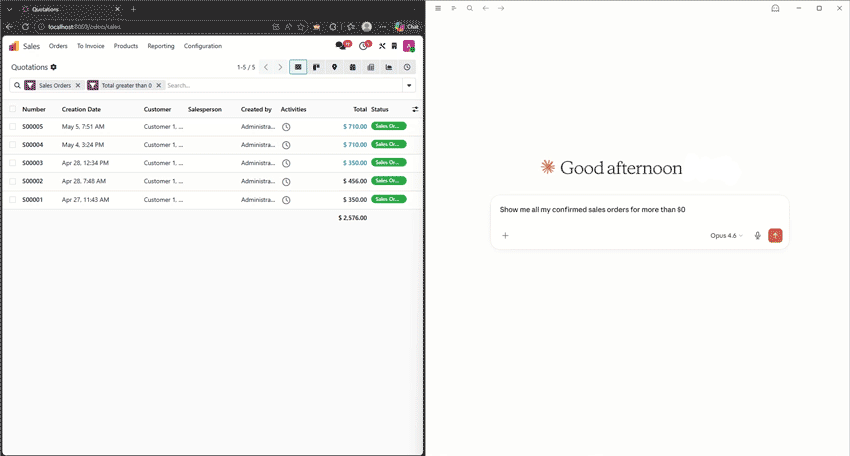Image resolution: width=850 pixels, height=456 pixels.
Task: Open the Orders menu
Action: 58,46
